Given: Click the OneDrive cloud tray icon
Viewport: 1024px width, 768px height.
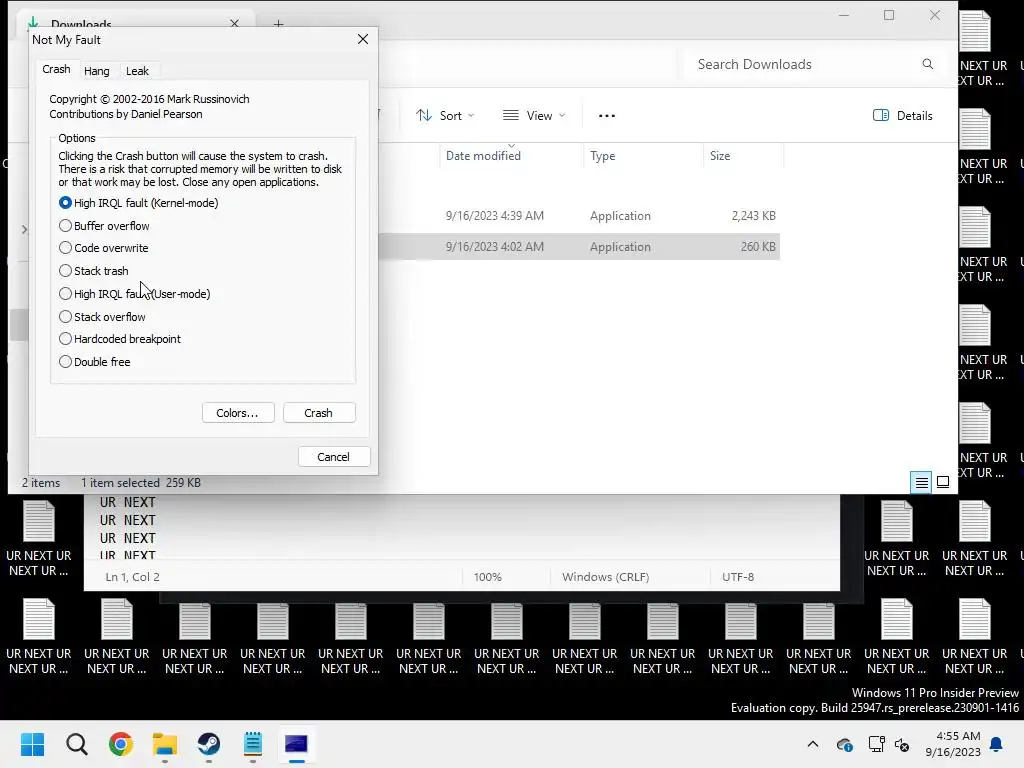Looking at the screenshot, I should tap(844, 744).
